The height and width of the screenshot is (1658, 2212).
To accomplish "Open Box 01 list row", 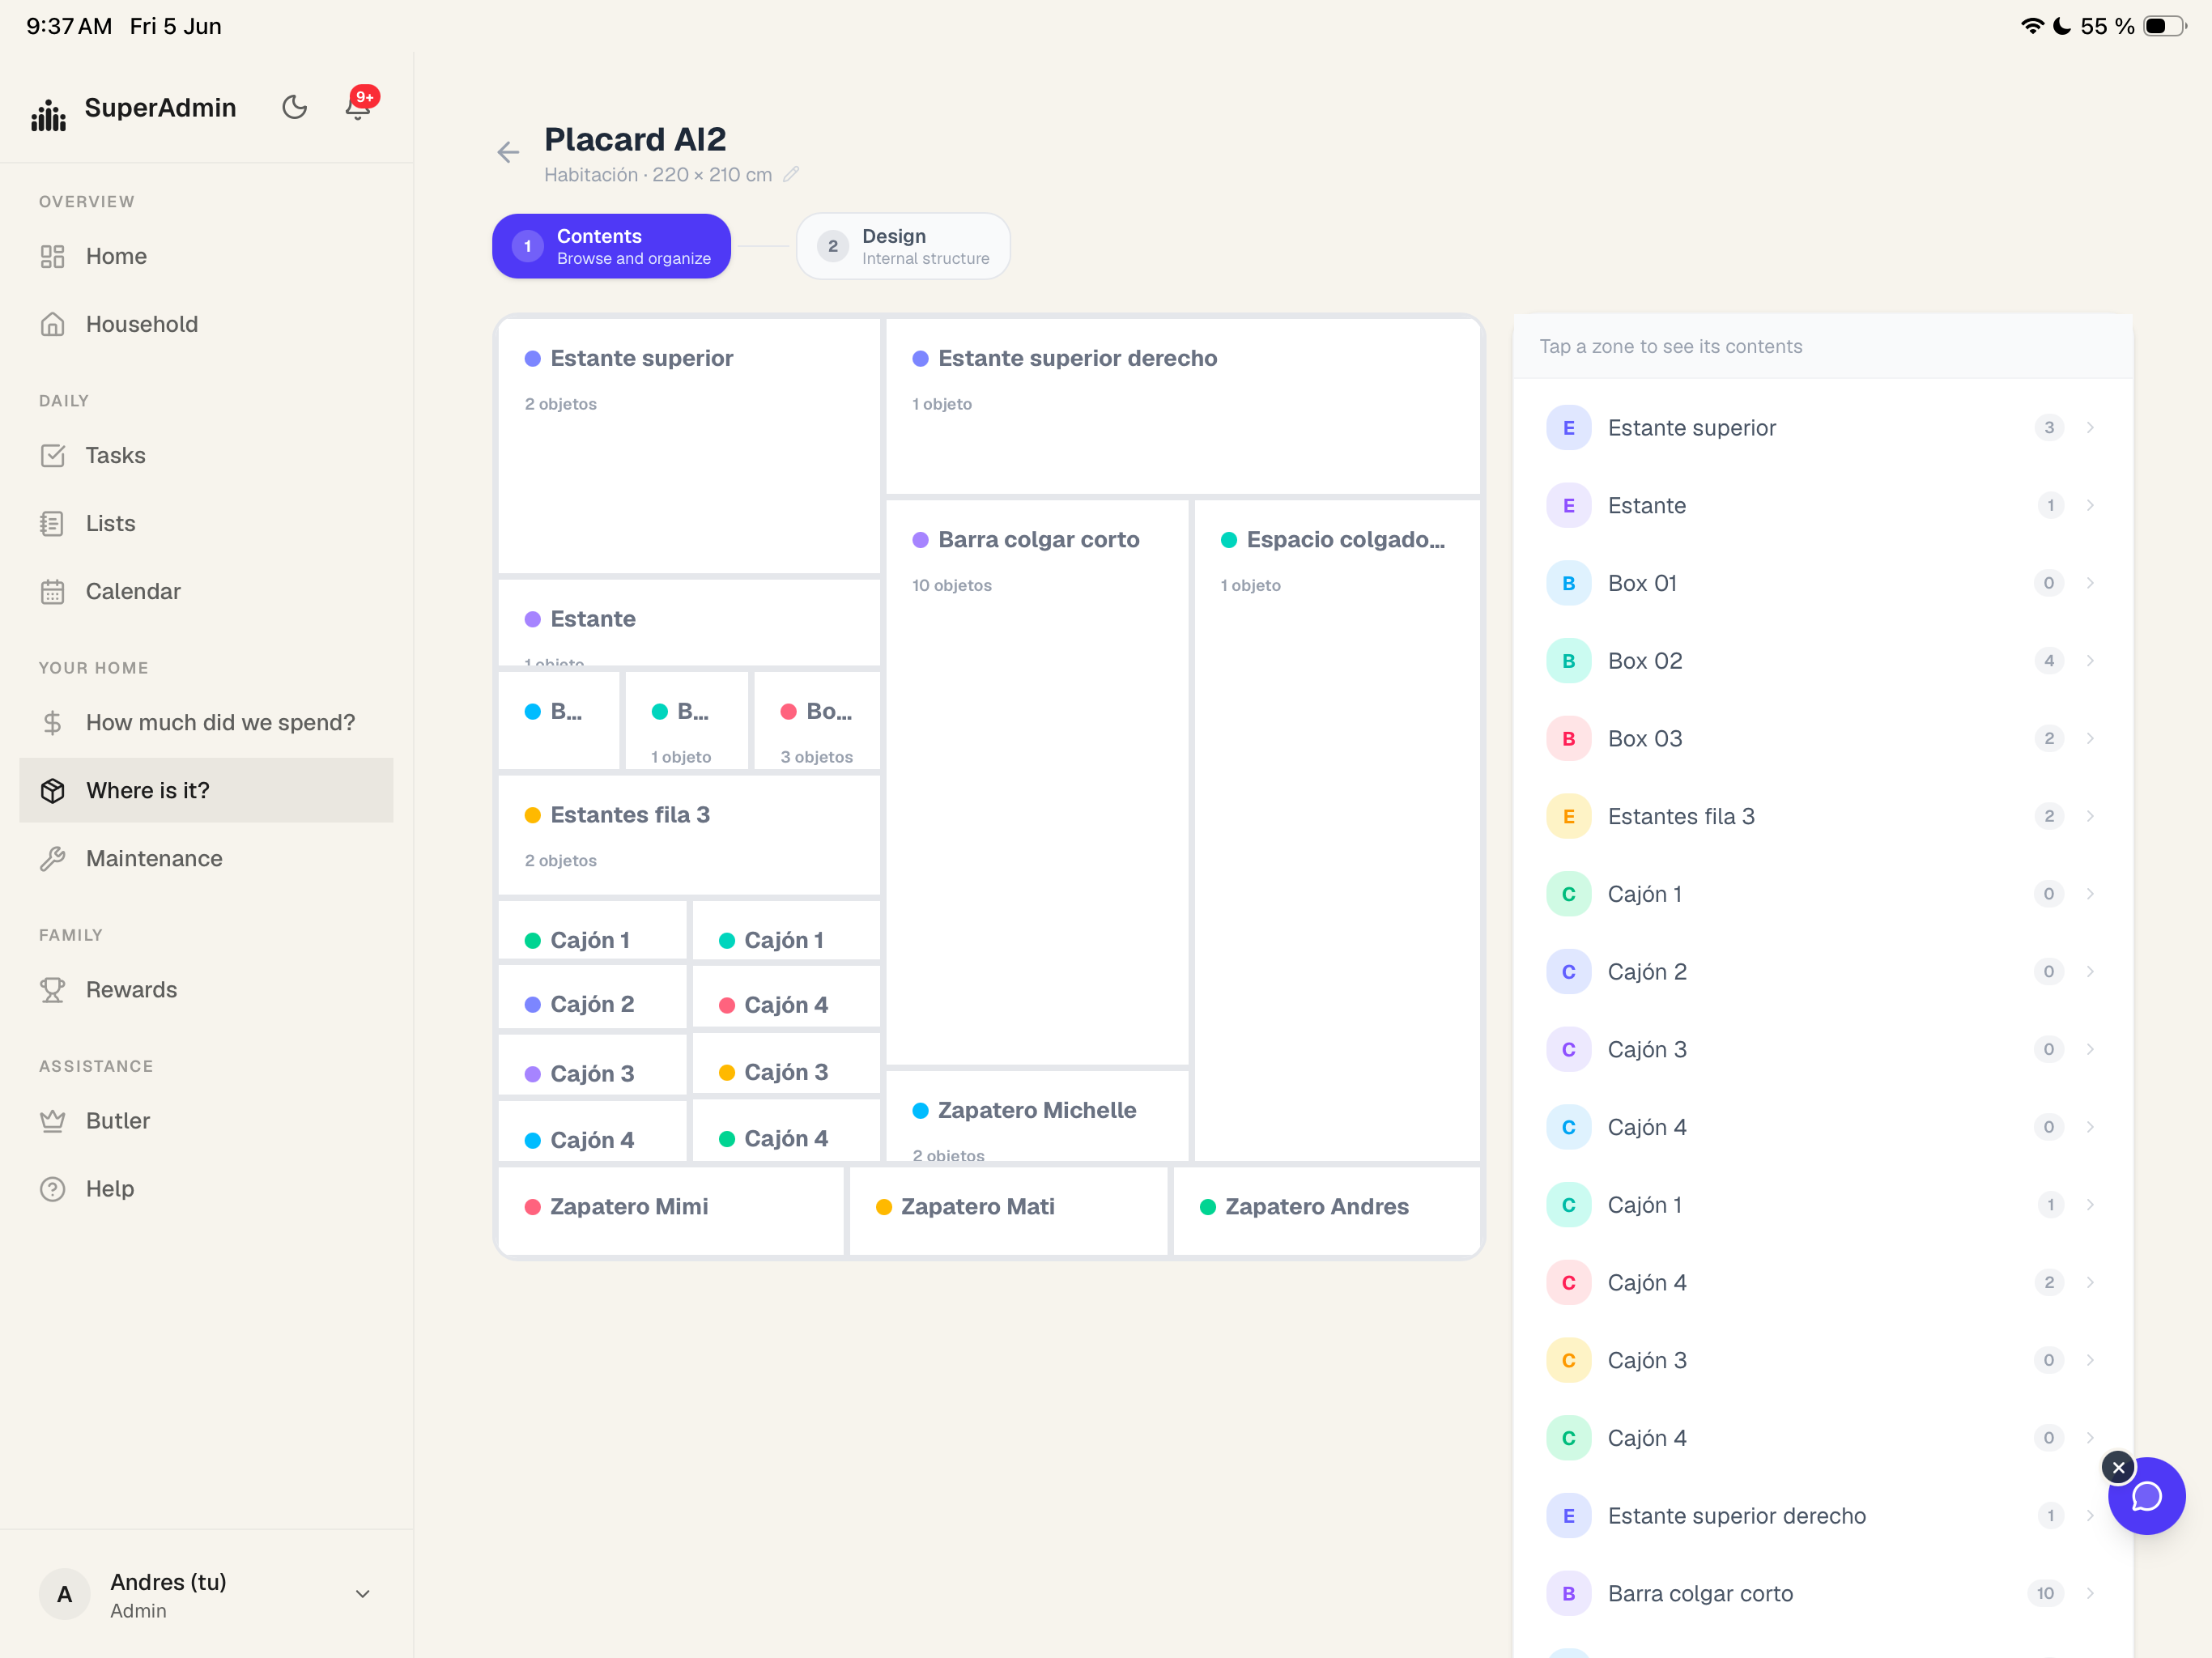I will click(1822, 583).
